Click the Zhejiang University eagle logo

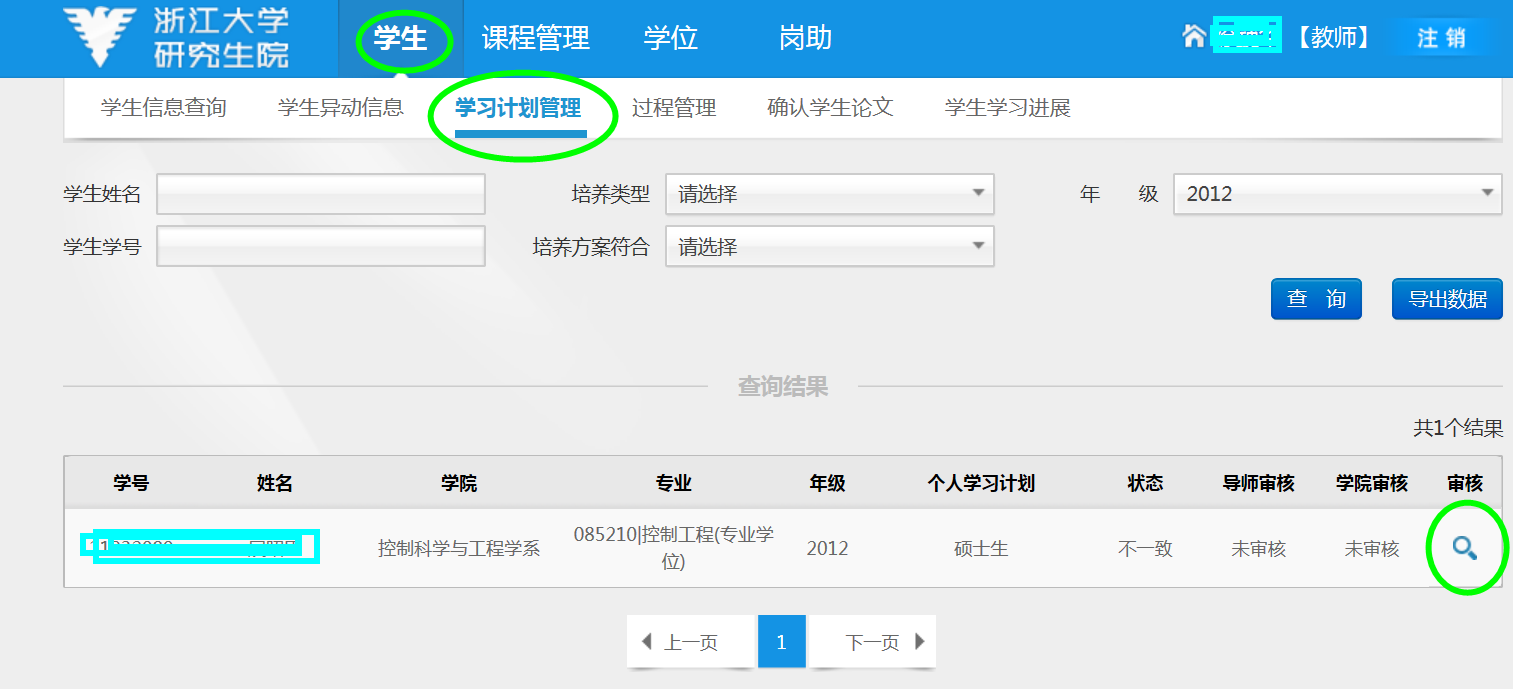tap(100, 38)
